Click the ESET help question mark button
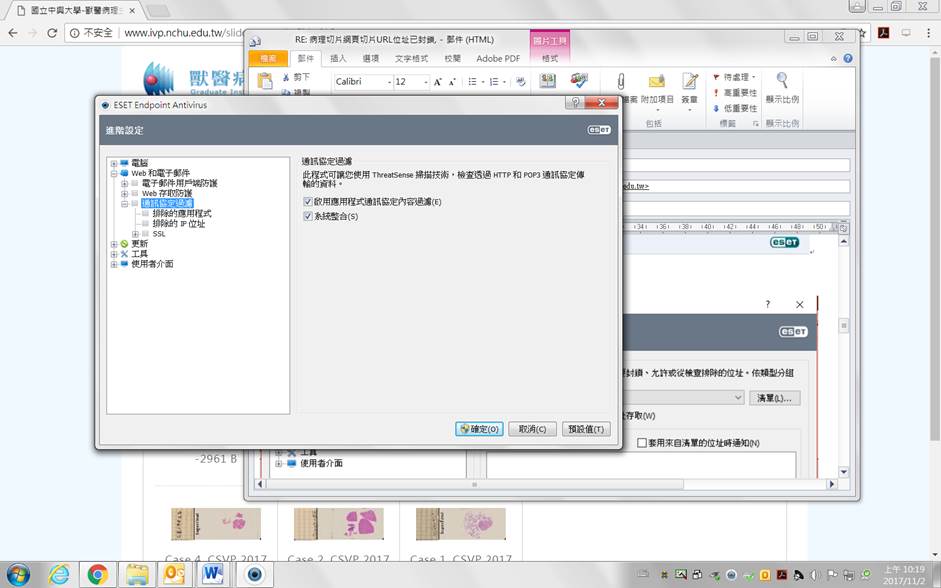The image size is (941, 588). (x=574, y=104)
